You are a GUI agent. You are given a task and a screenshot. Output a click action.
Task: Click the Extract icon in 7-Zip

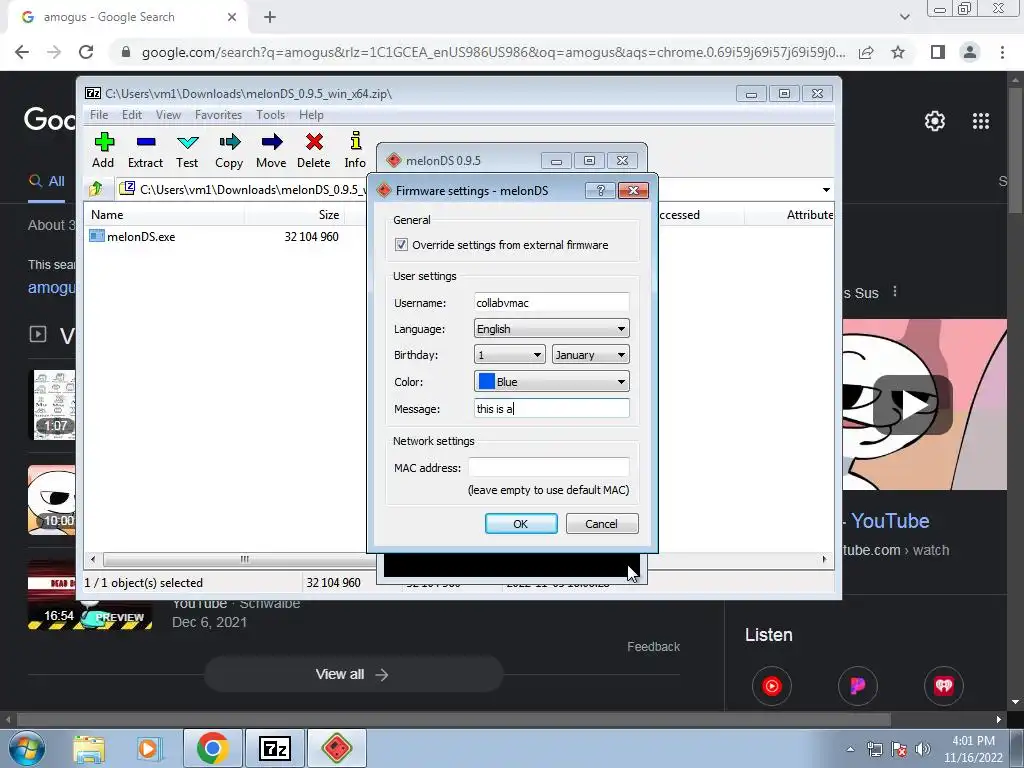tap(145, 151)
